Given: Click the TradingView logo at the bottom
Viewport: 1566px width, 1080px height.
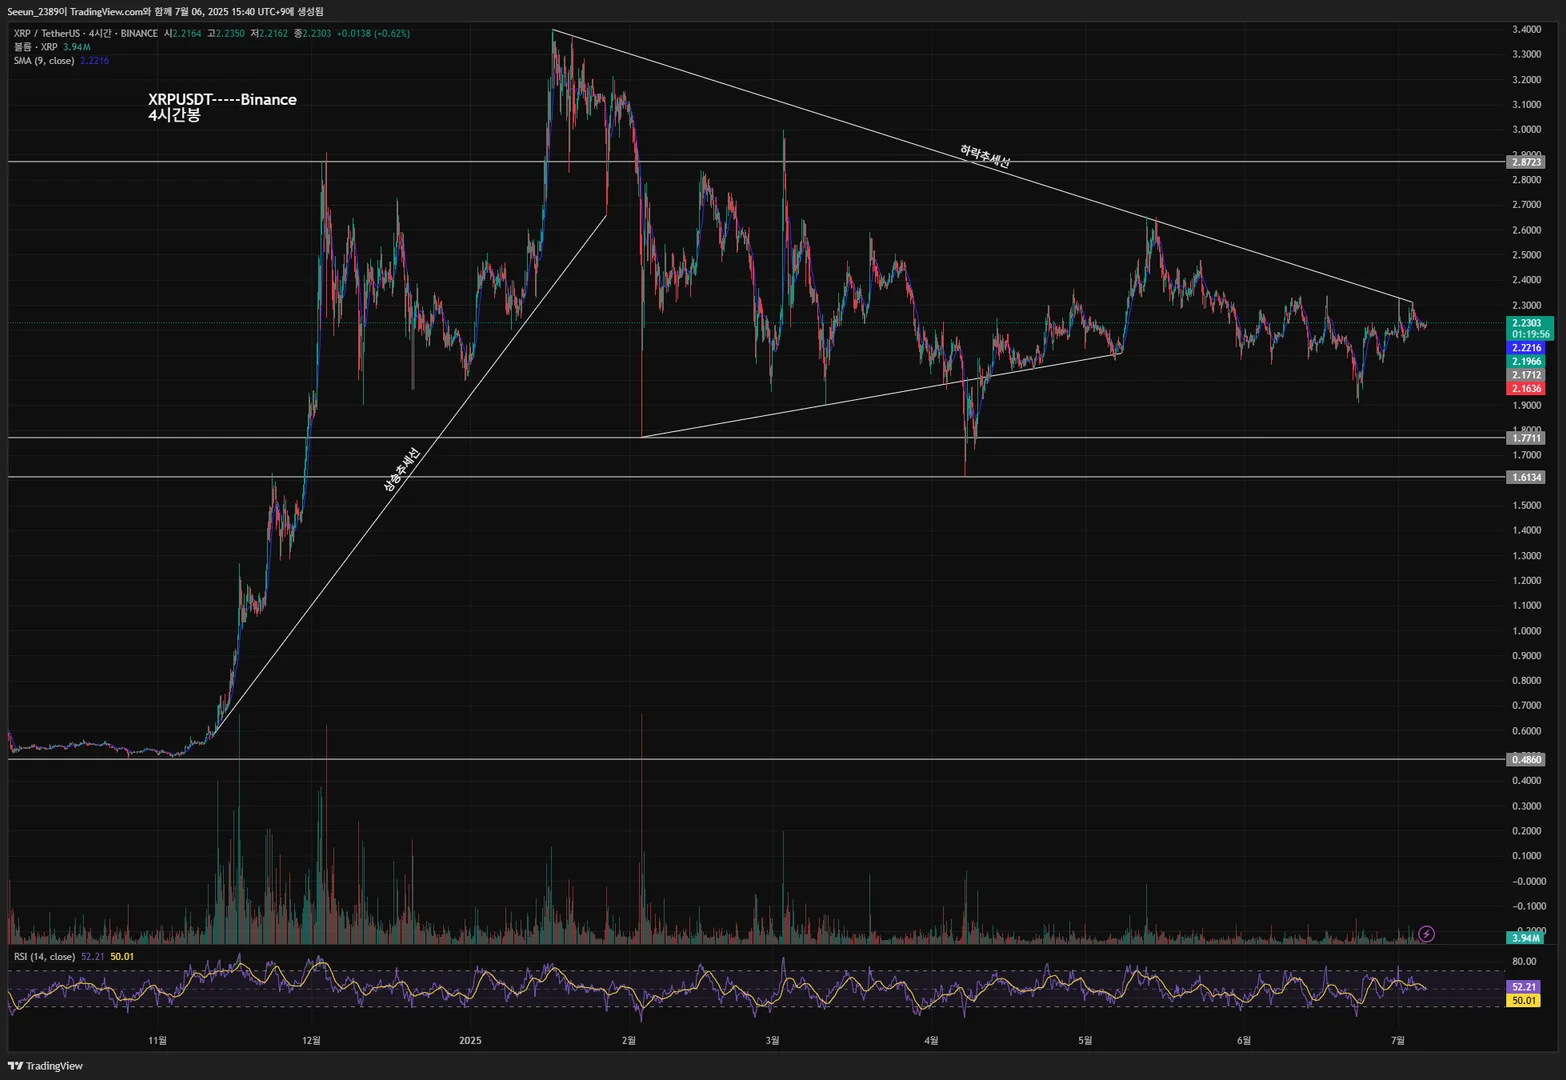Looking at the screenshot, I should [45, 1066].
